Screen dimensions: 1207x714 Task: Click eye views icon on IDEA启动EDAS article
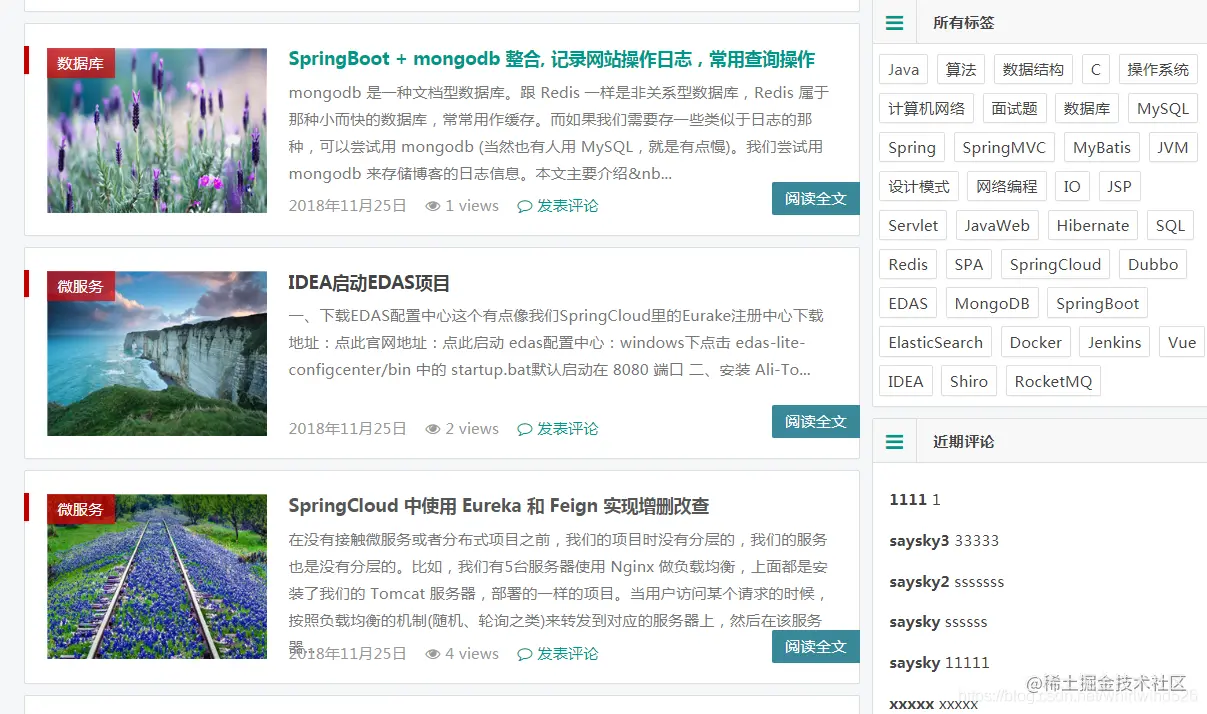[433, 429]
